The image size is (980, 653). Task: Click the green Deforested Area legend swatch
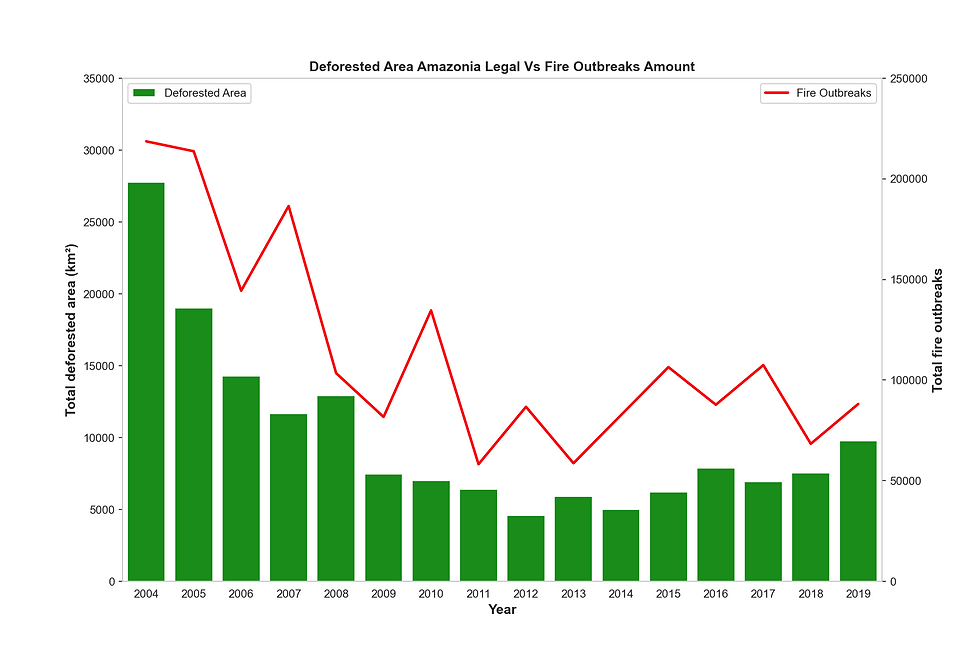(x=144, y=93)
